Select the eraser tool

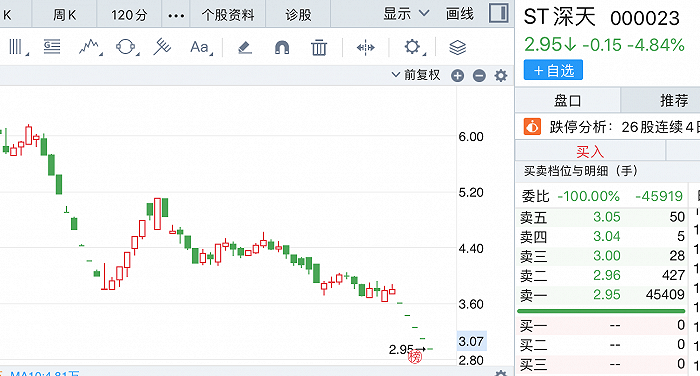(245, 47)
